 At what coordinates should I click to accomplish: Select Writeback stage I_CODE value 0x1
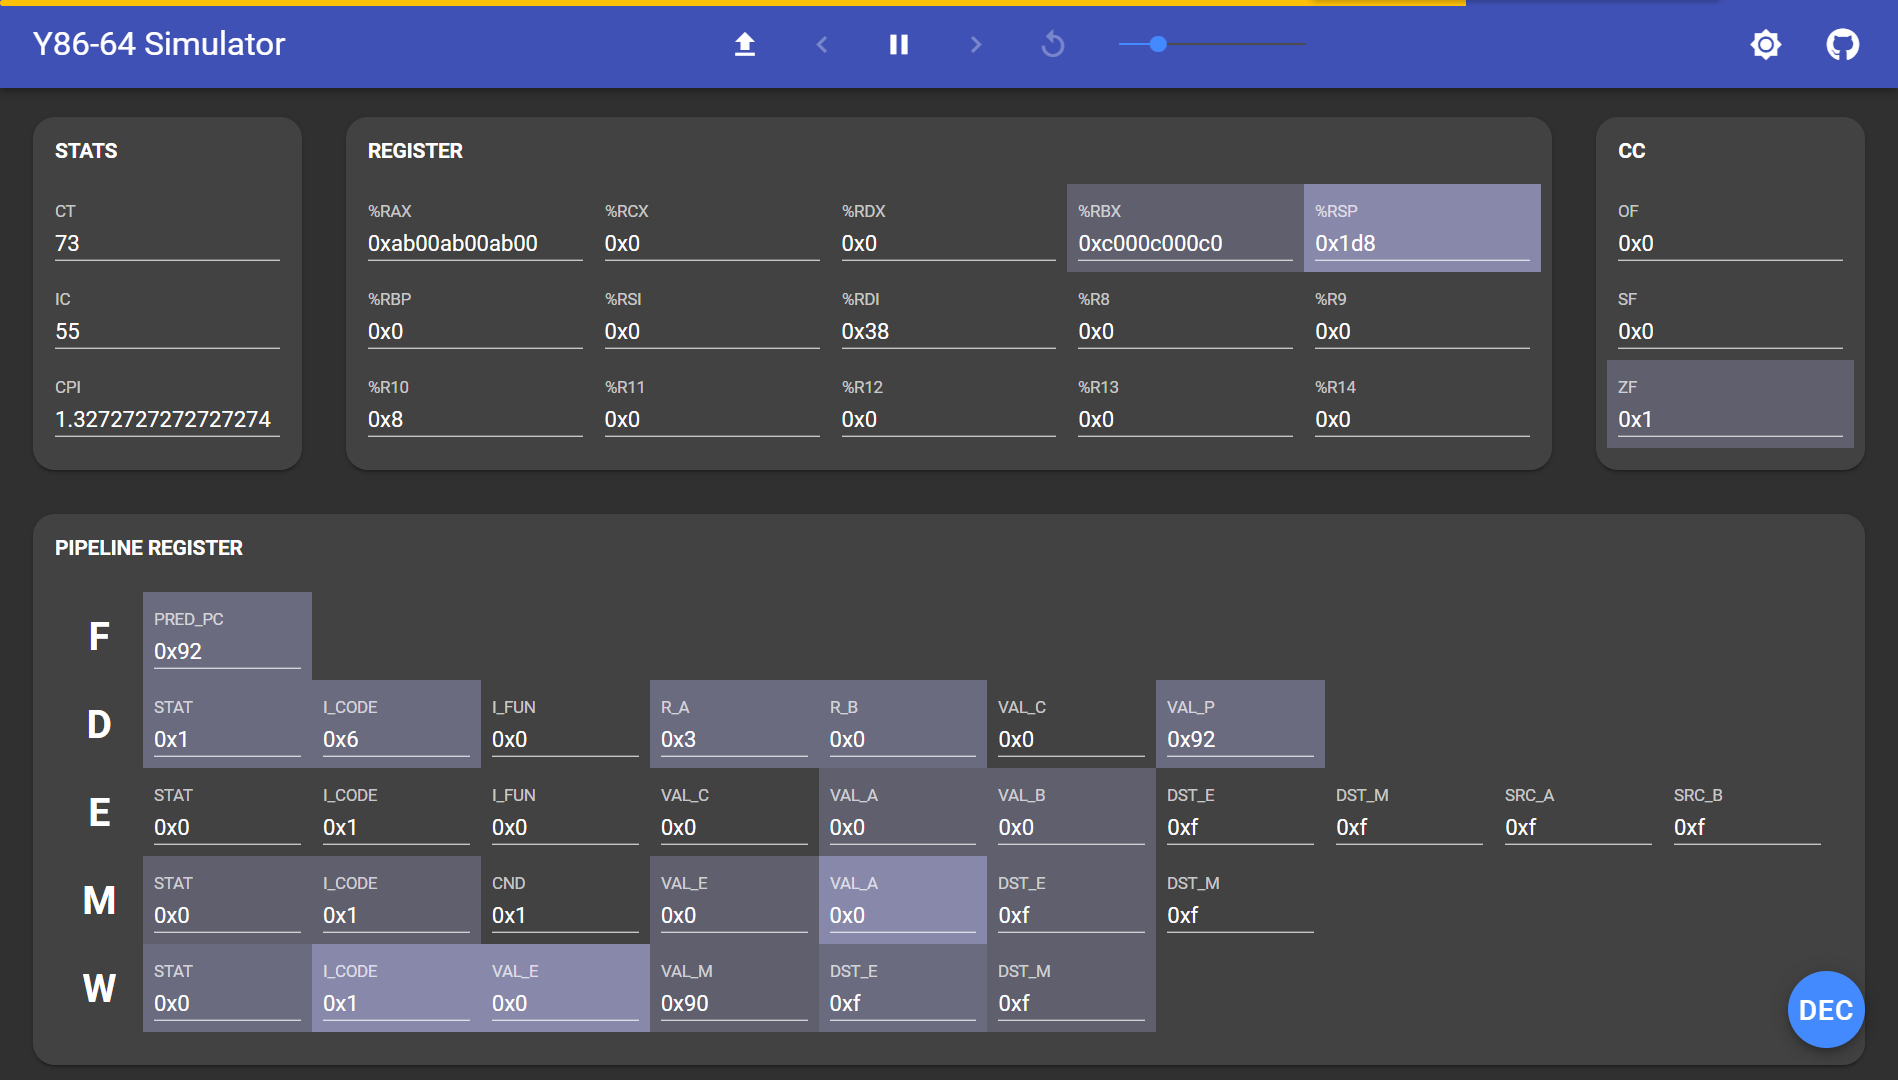point(396,1004)
